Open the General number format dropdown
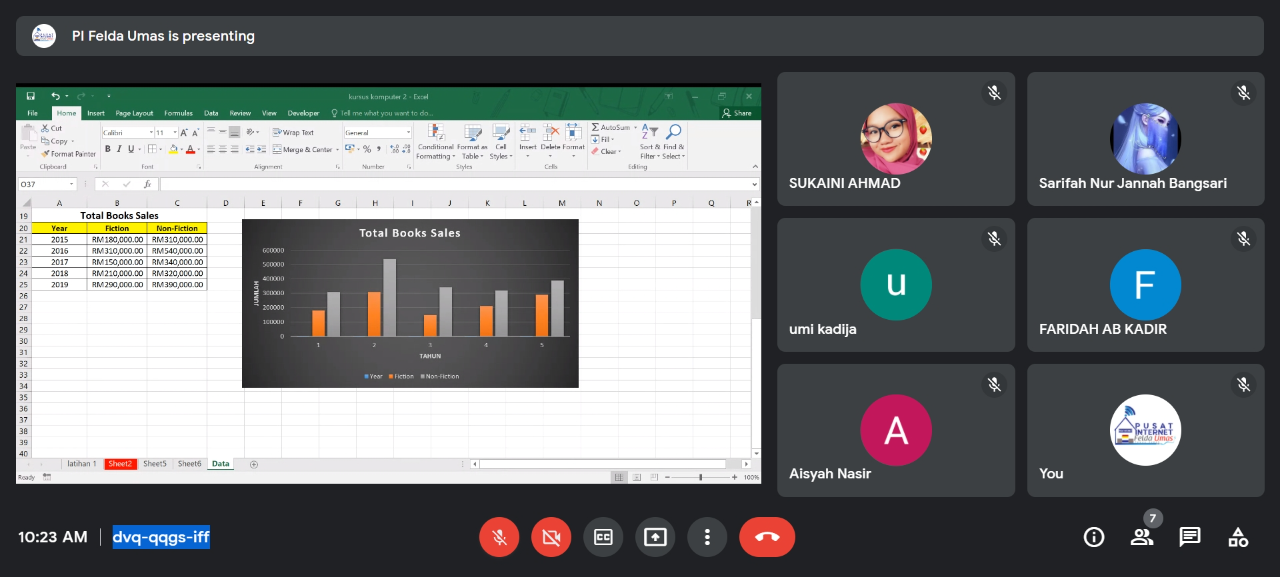 (x=408, y=132)
